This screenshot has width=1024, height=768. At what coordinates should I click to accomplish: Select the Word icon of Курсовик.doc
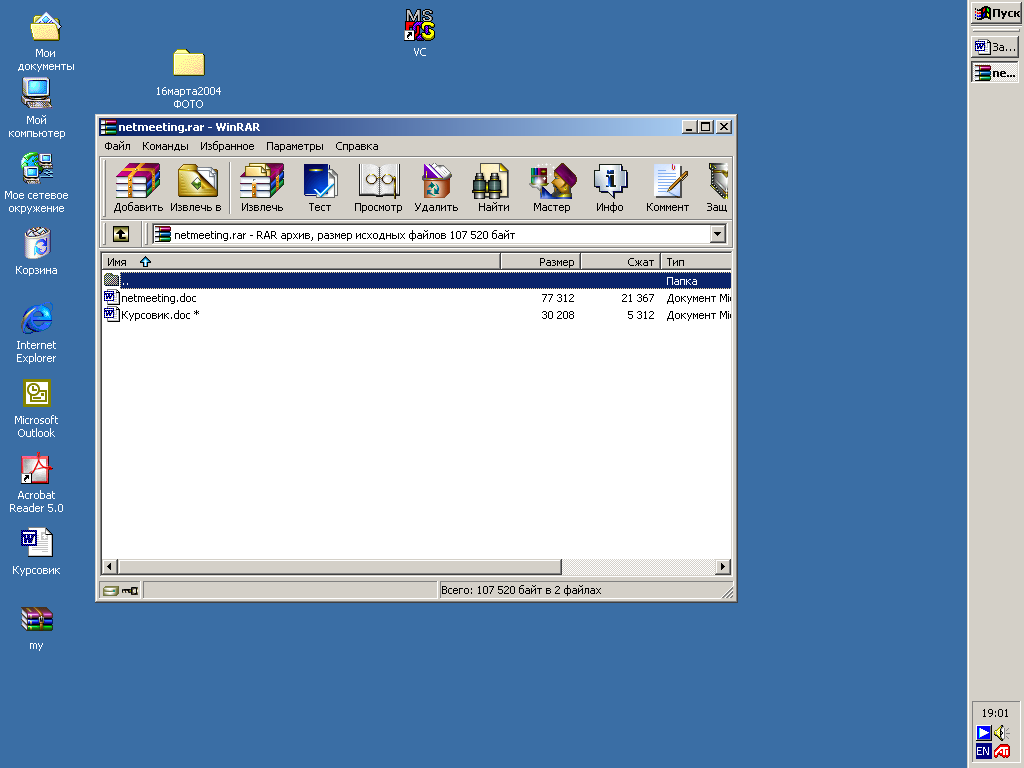coord(111,315)
